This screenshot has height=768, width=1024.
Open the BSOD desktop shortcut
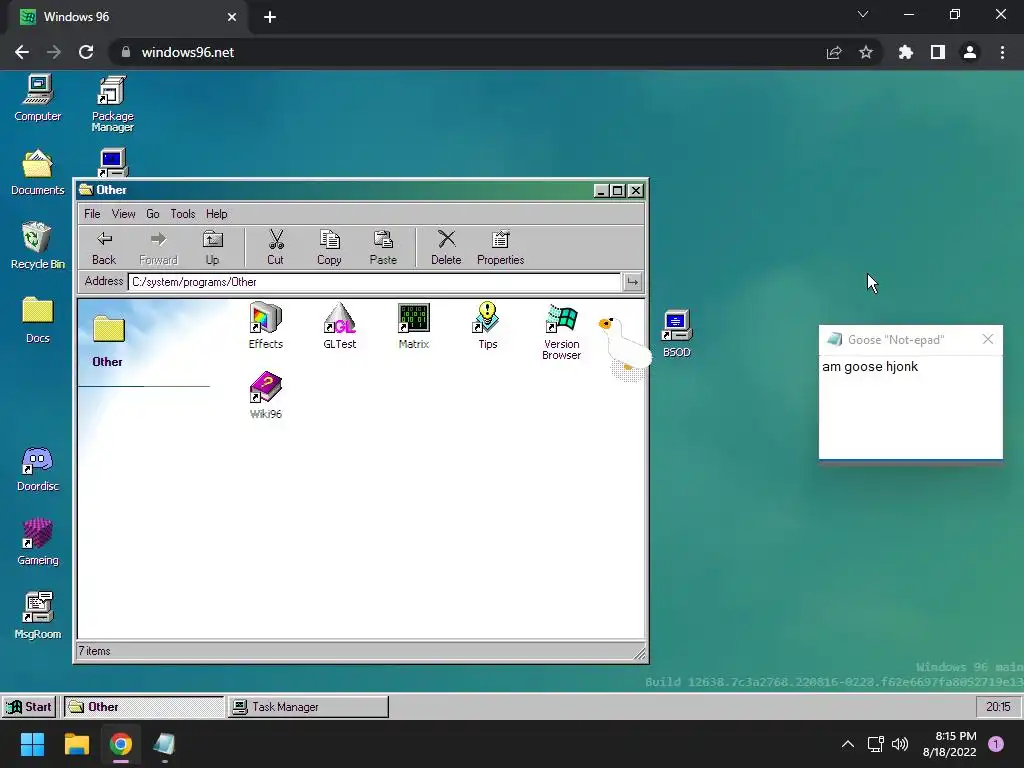pyautogui.click(x=677, y=333)
